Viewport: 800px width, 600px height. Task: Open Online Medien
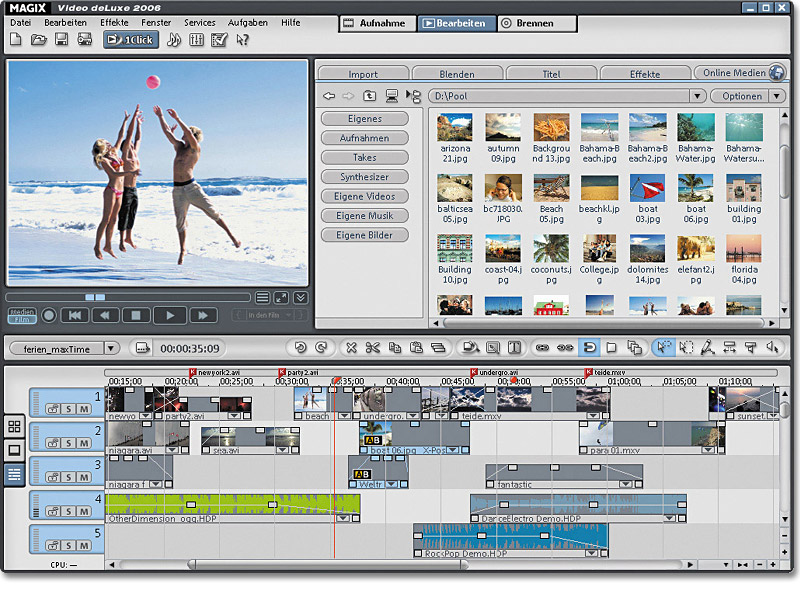(739, 73)
